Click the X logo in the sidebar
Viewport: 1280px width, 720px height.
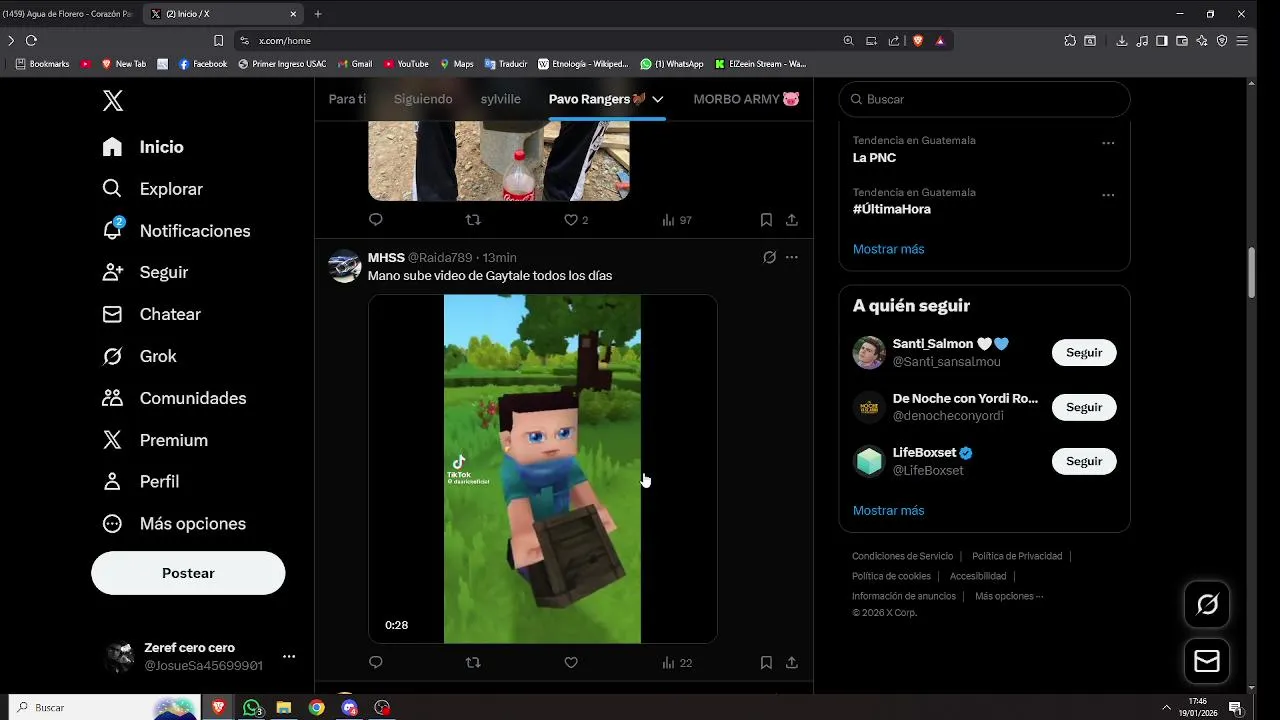[x=113, y=100]
